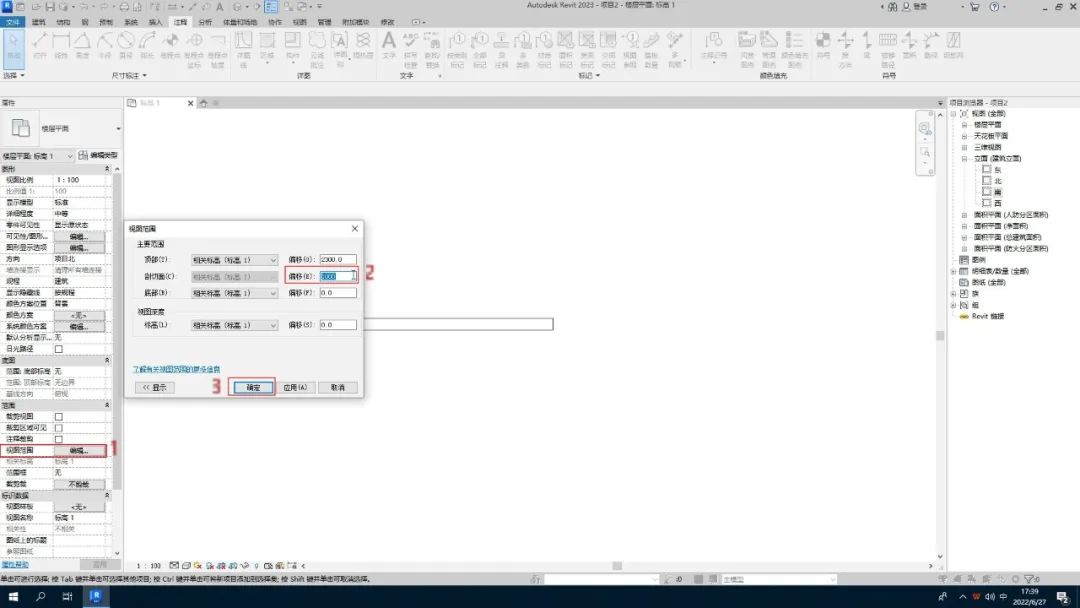The height and width of the screenshot is (608, 1080).
Task: Collapse the 立面 (建筑立面) tree node
Action: (x=964, y=158)
